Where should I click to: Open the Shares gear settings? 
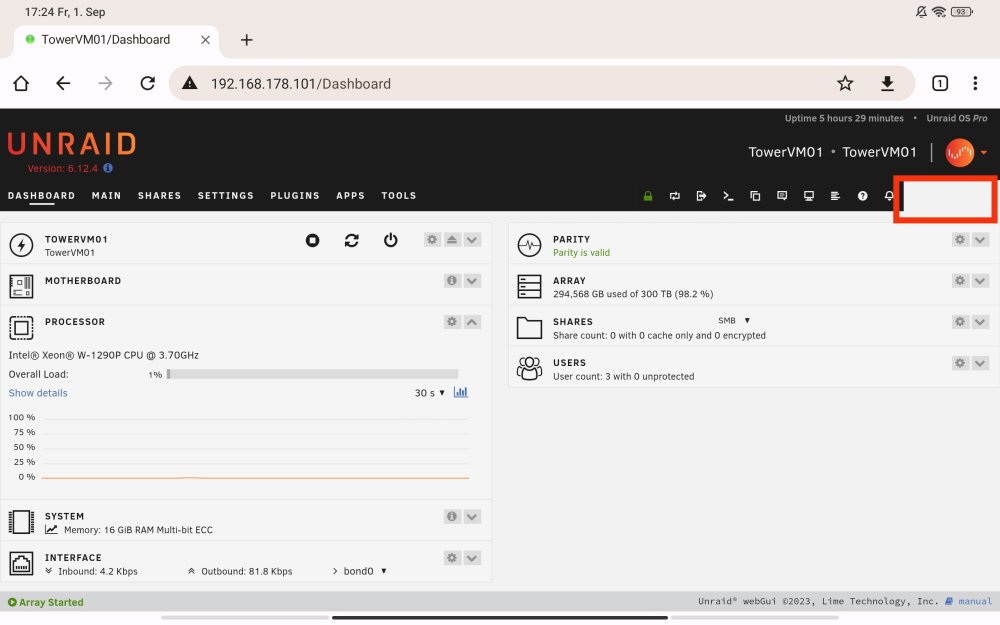click(960, 322)
